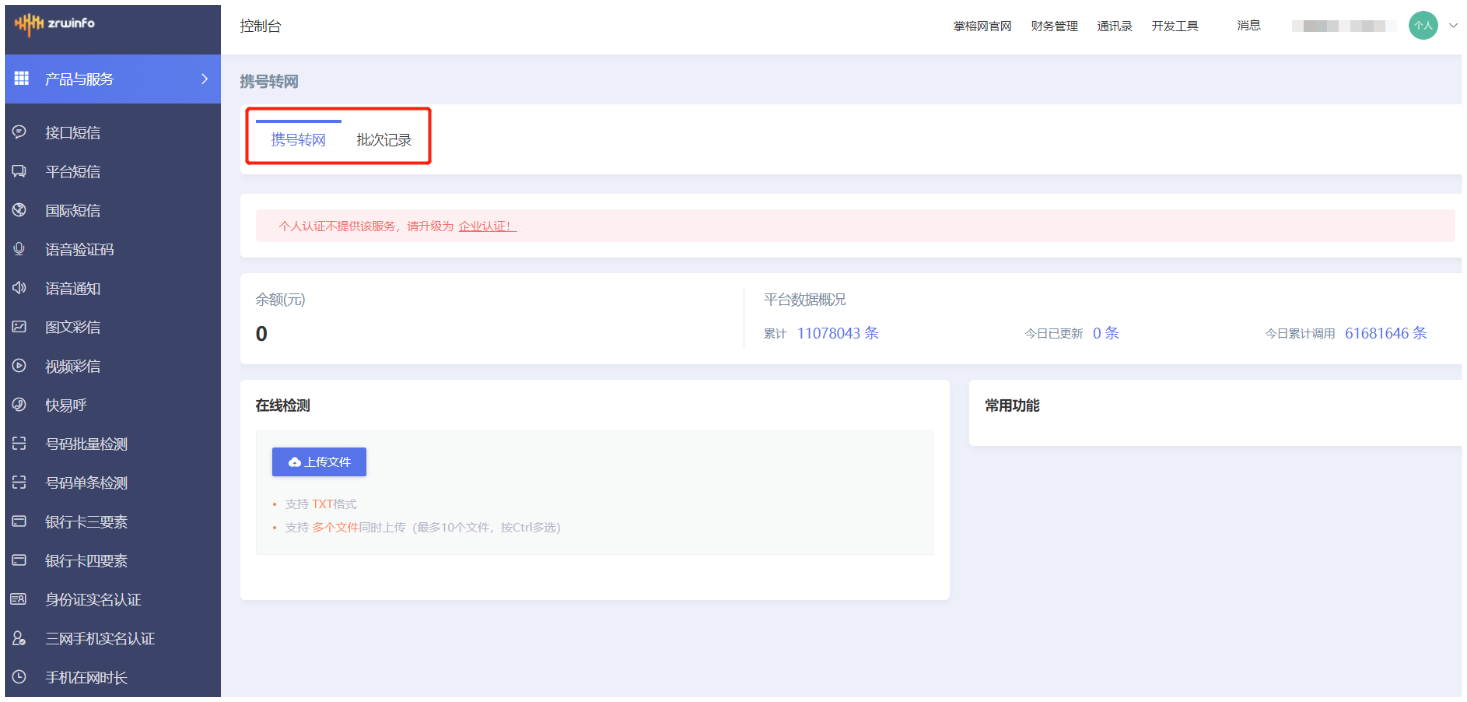Open 开发工具 in the header
The image size is (1467, 702).
pos(1175,26)
